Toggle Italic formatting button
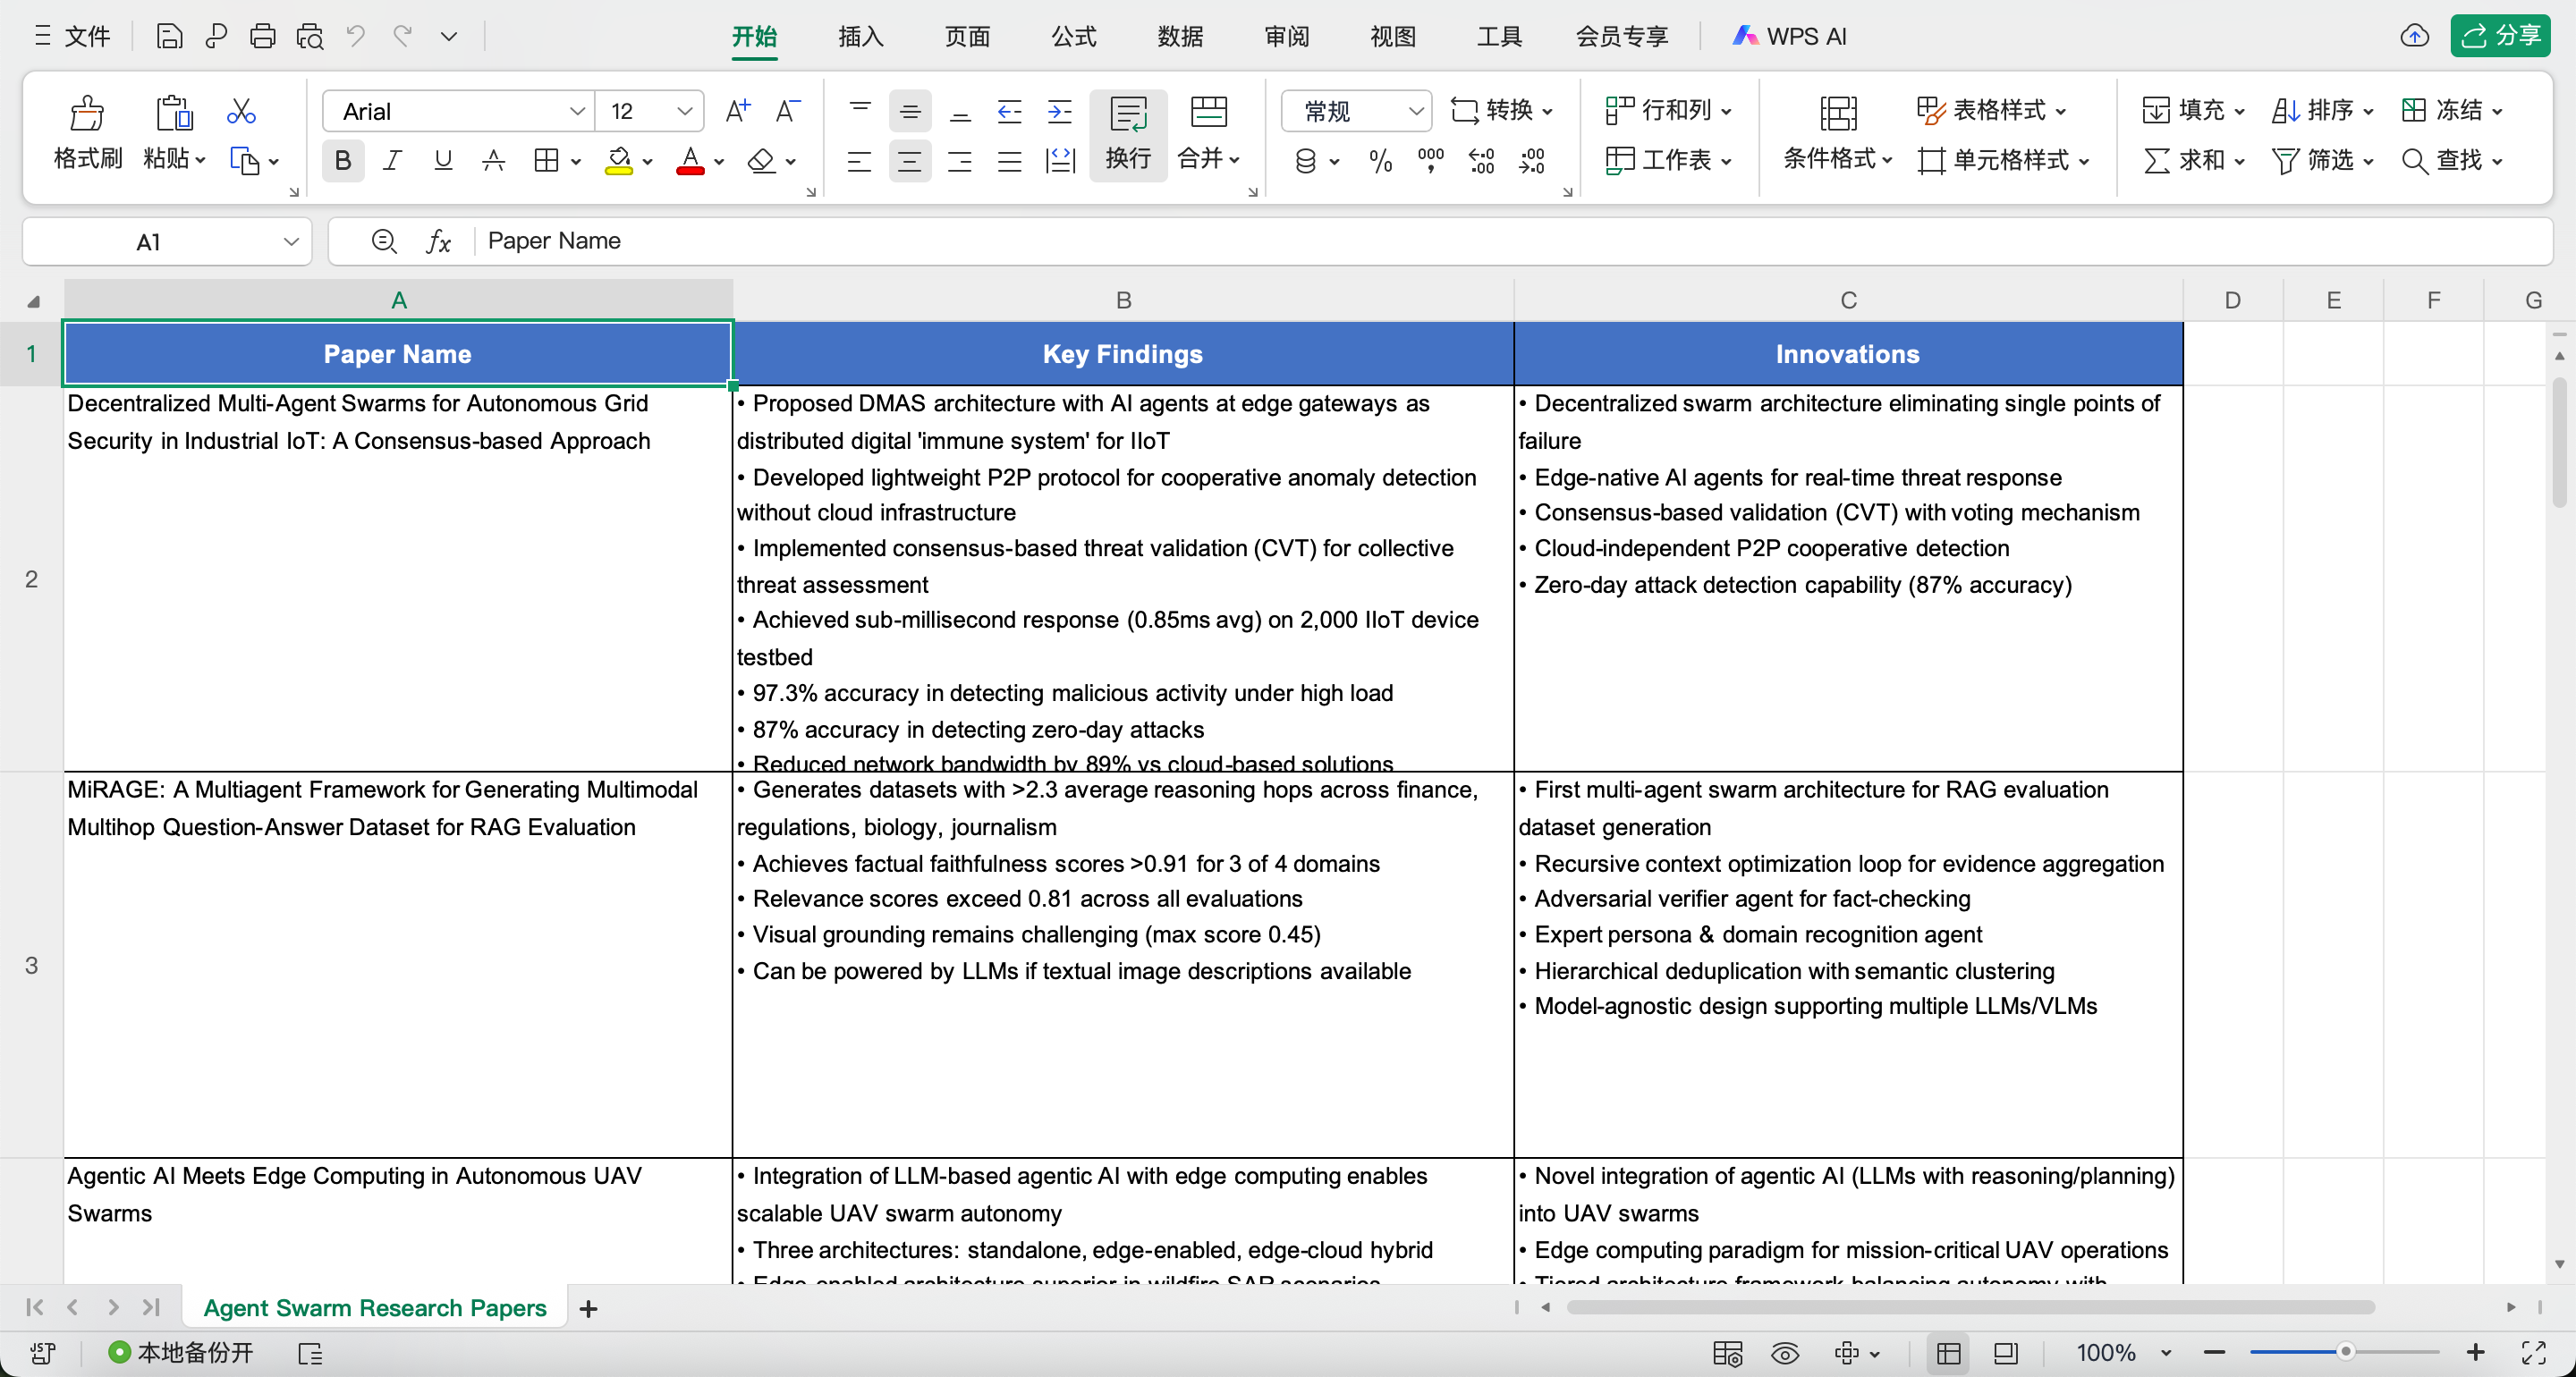Screen dimensions: 2576x1377 click(x=393, y=160)
